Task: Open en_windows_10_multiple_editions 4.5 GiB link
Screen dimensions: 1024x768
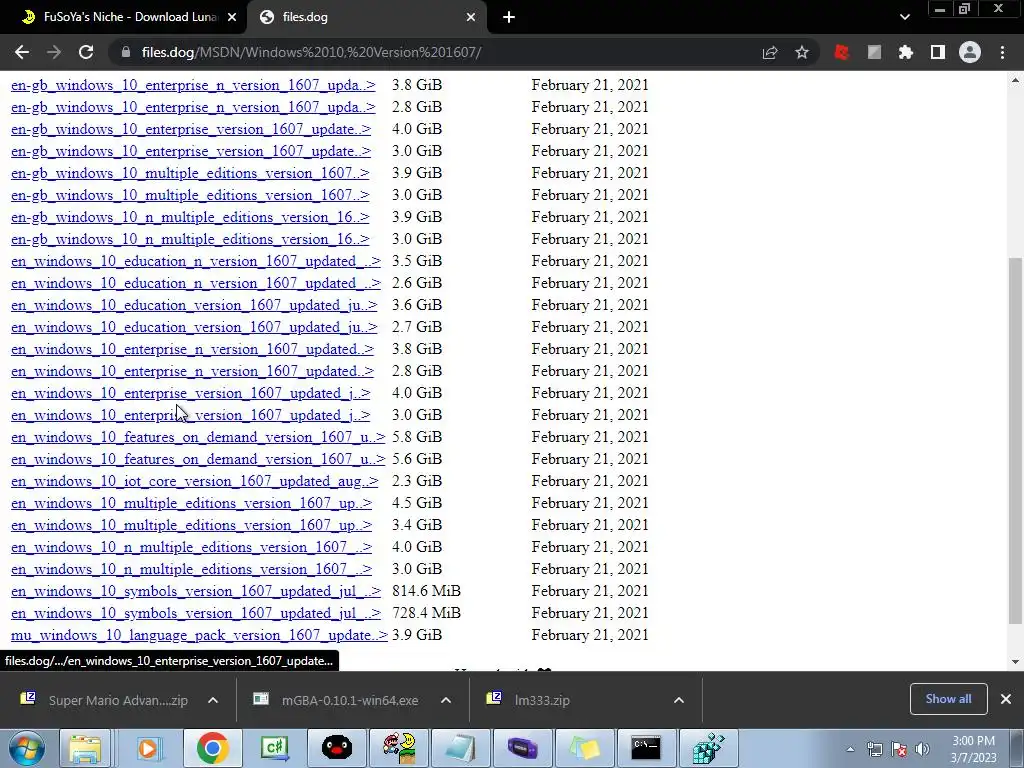Action: 191,504
